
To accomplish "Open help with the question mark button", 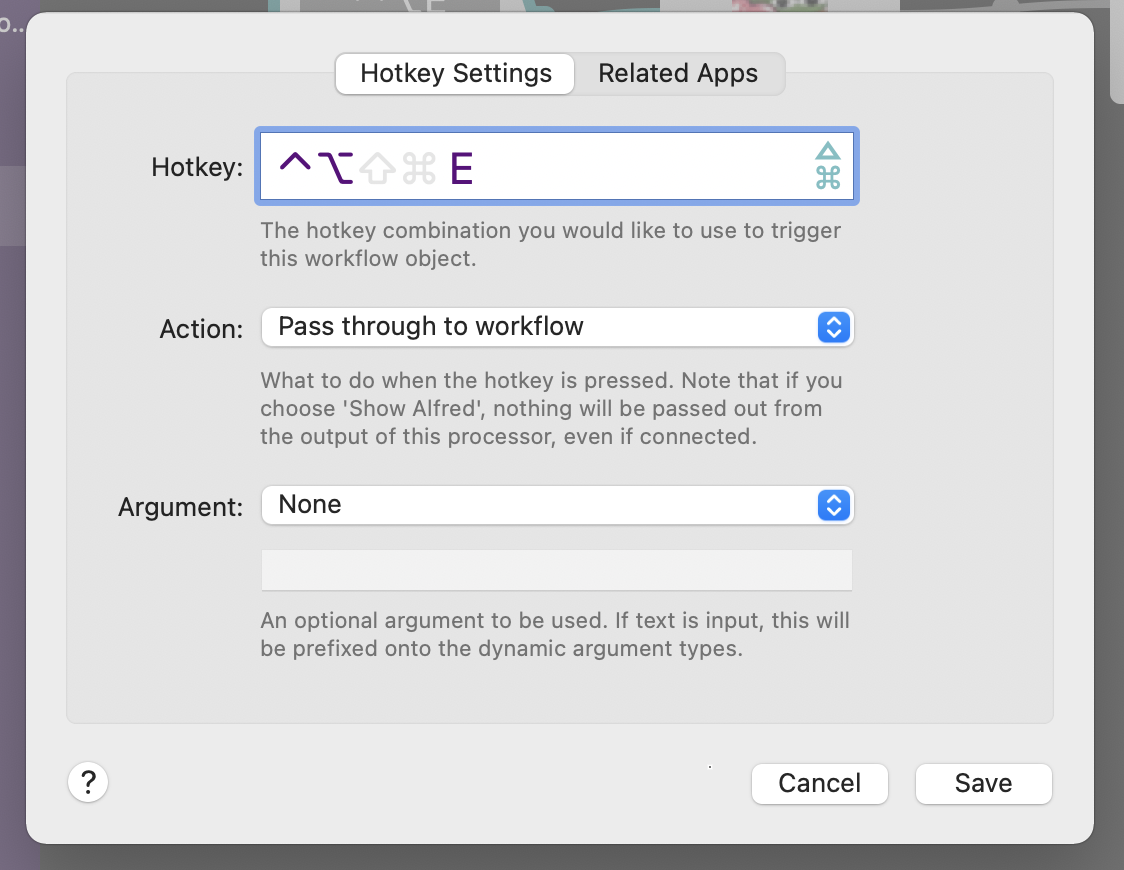I will point(88,782).
